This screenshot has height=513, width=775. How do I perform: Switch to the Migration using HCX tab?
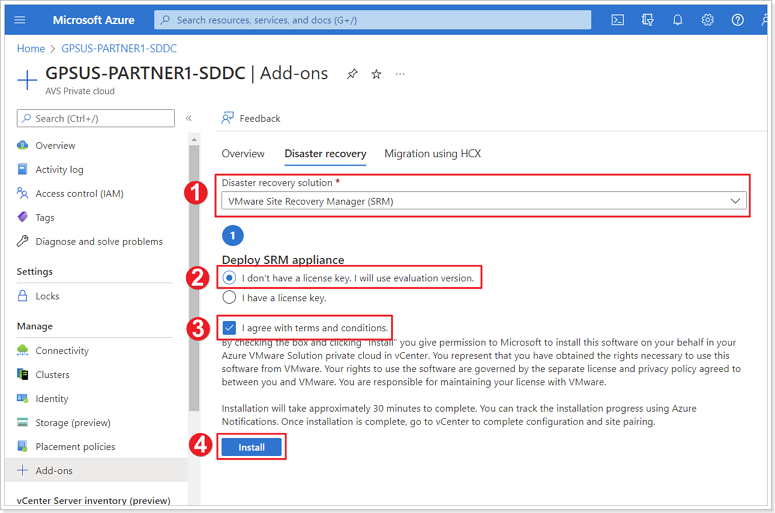(432, 154)
